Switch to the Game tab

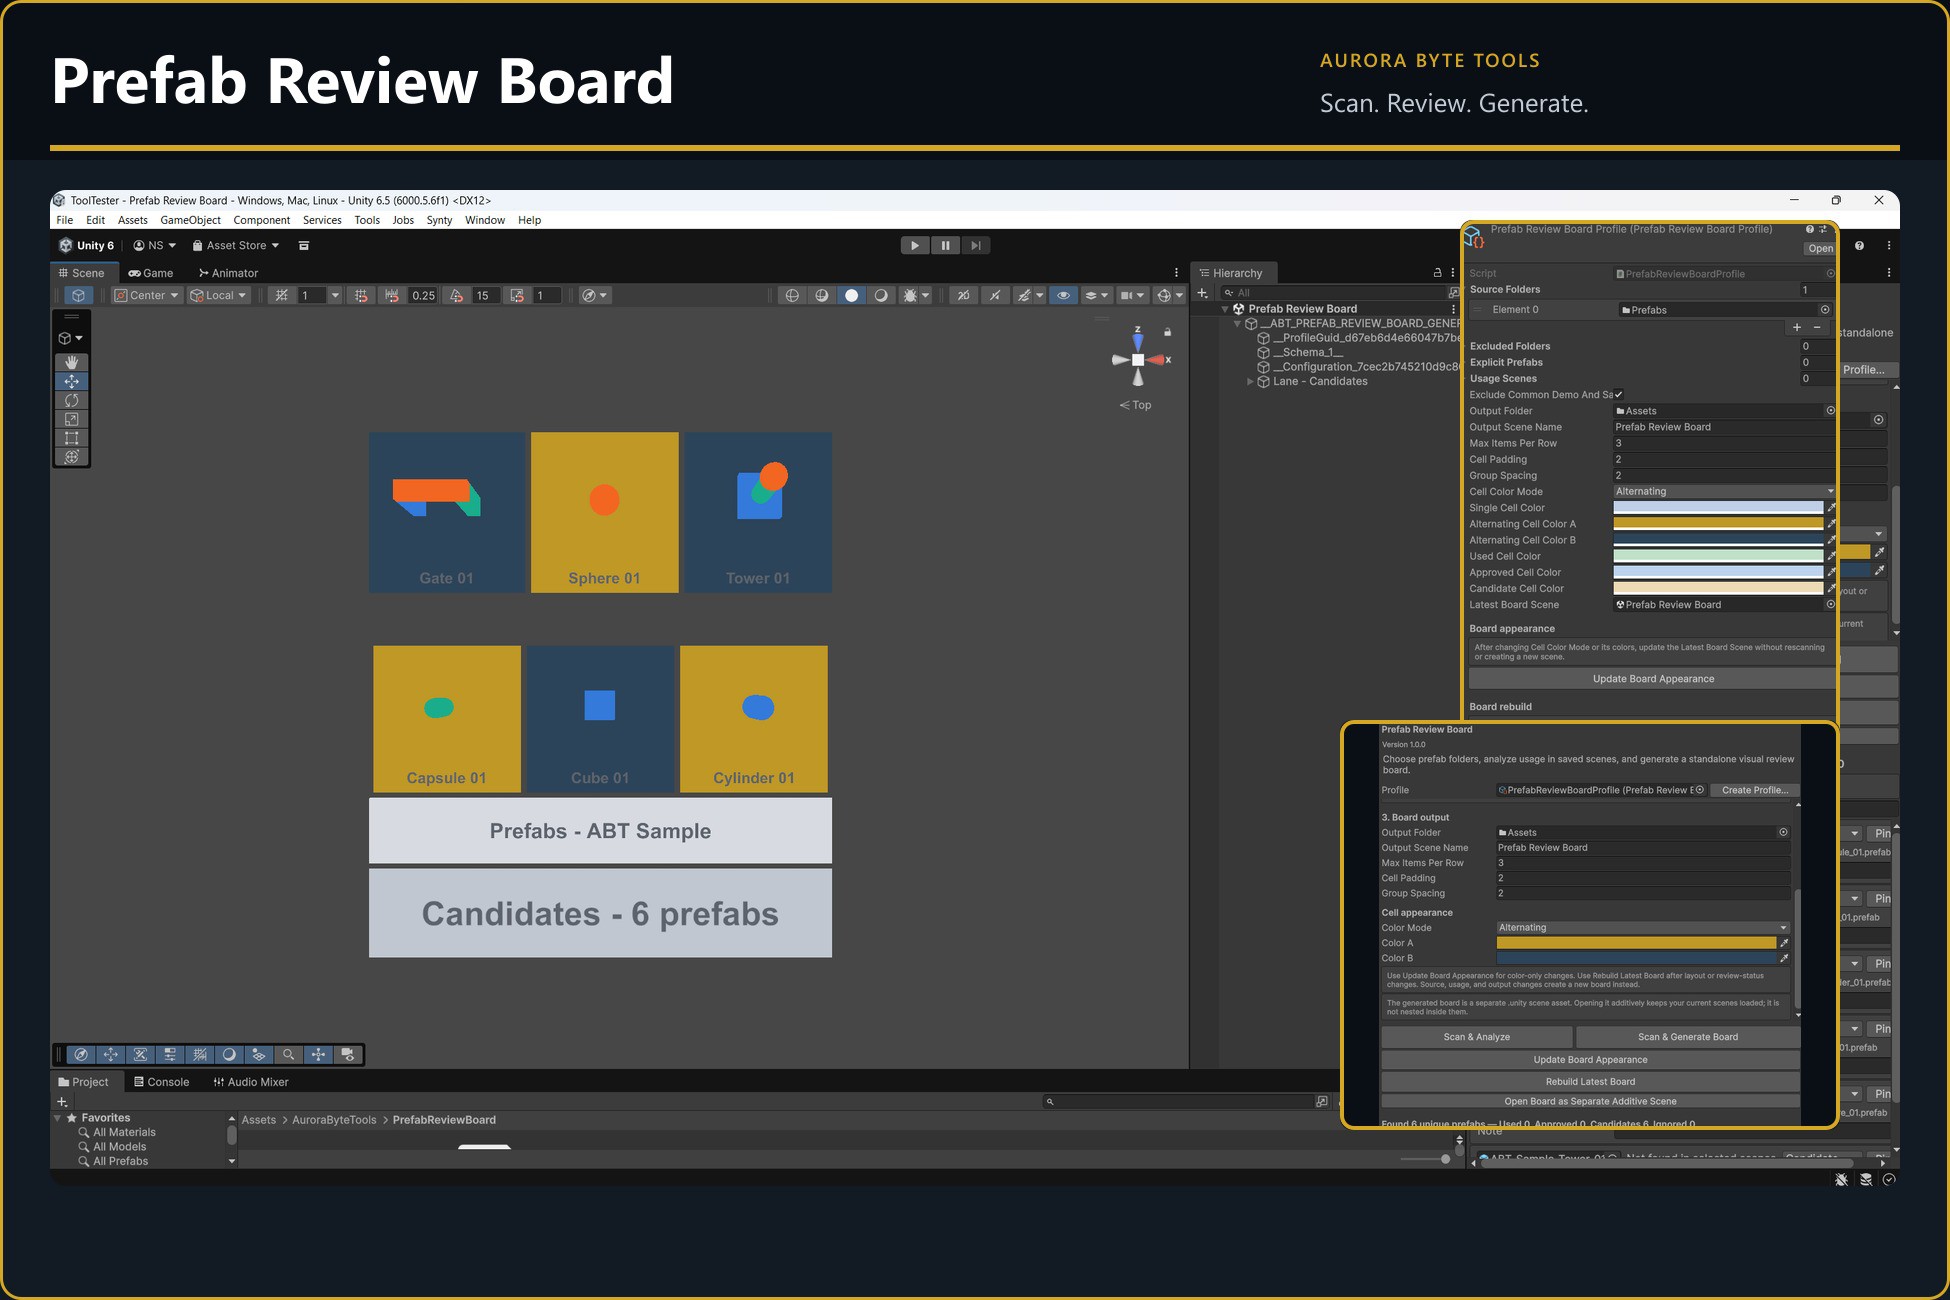[151, 273]
